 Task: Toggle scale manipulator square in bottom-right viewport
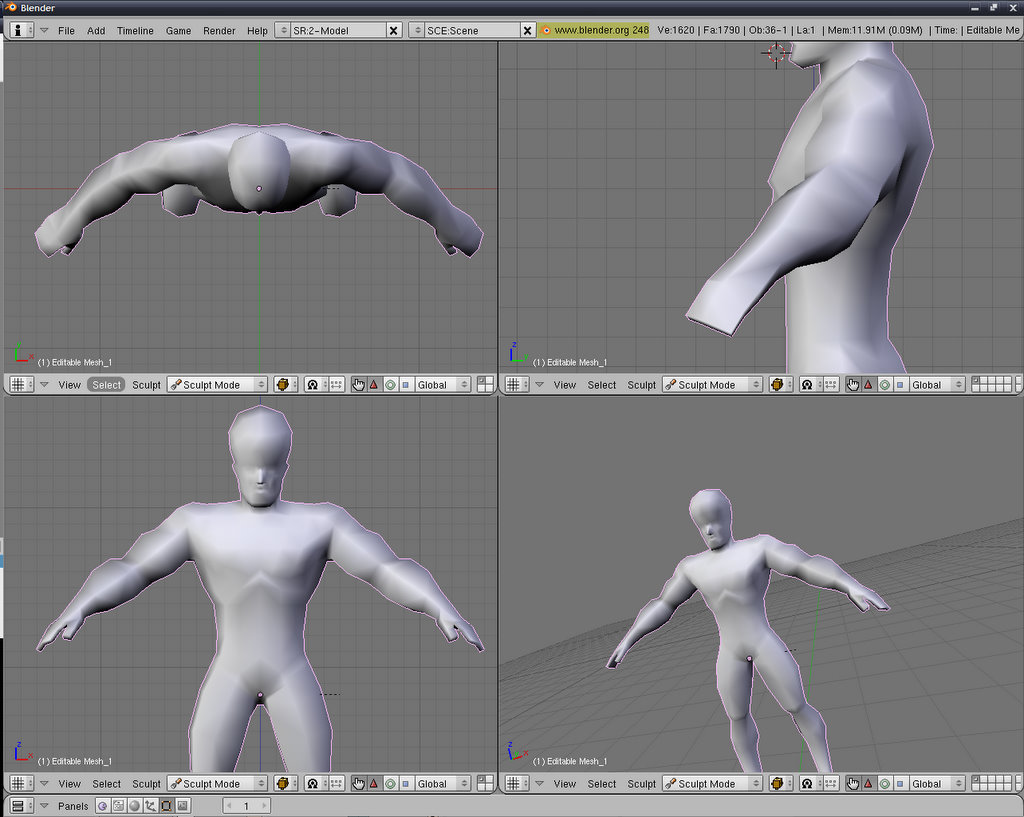point(900,784)
